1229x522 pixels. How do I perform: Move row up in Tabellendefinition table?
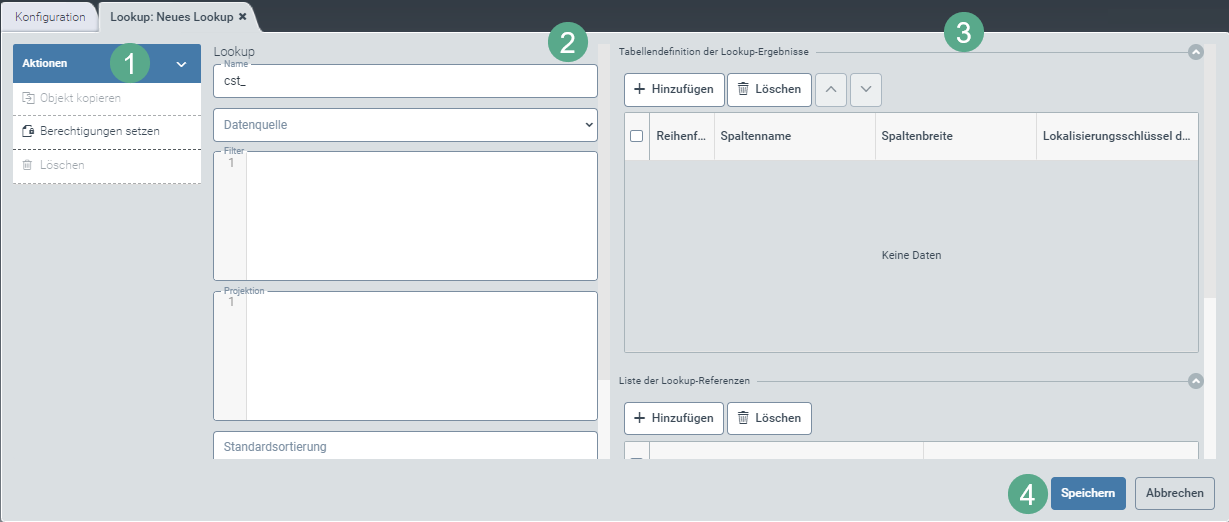tap(831, 89)
